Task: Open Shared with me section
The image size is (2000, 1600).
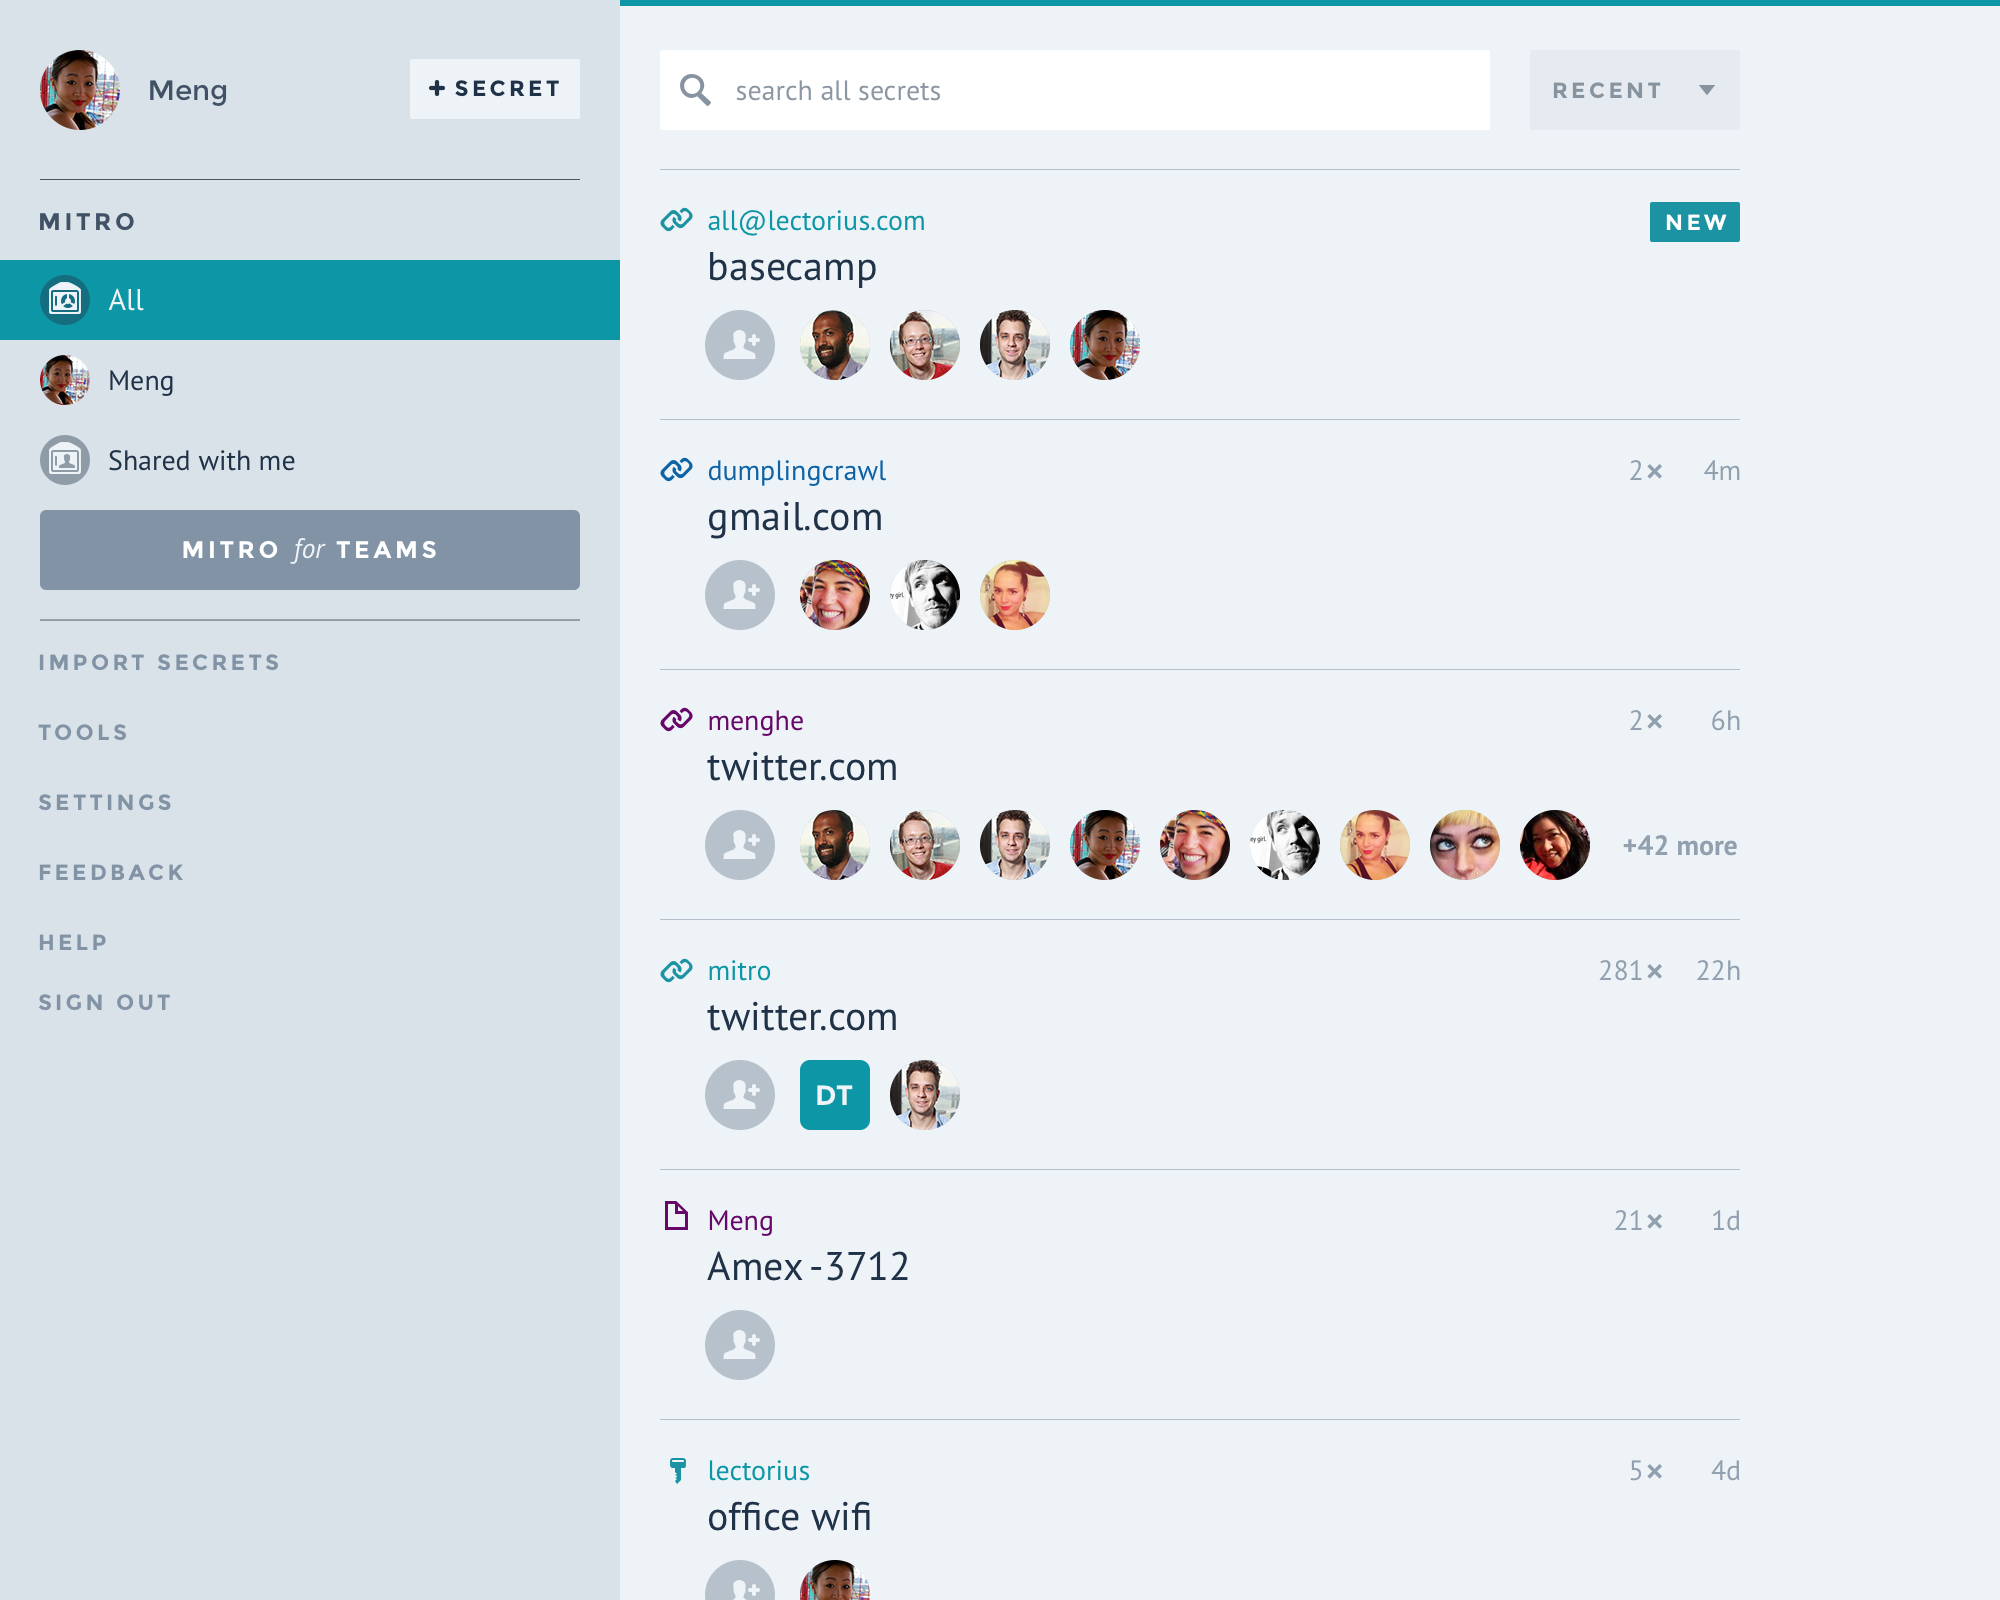Action: pyautogui.click(x=201, y=460)
